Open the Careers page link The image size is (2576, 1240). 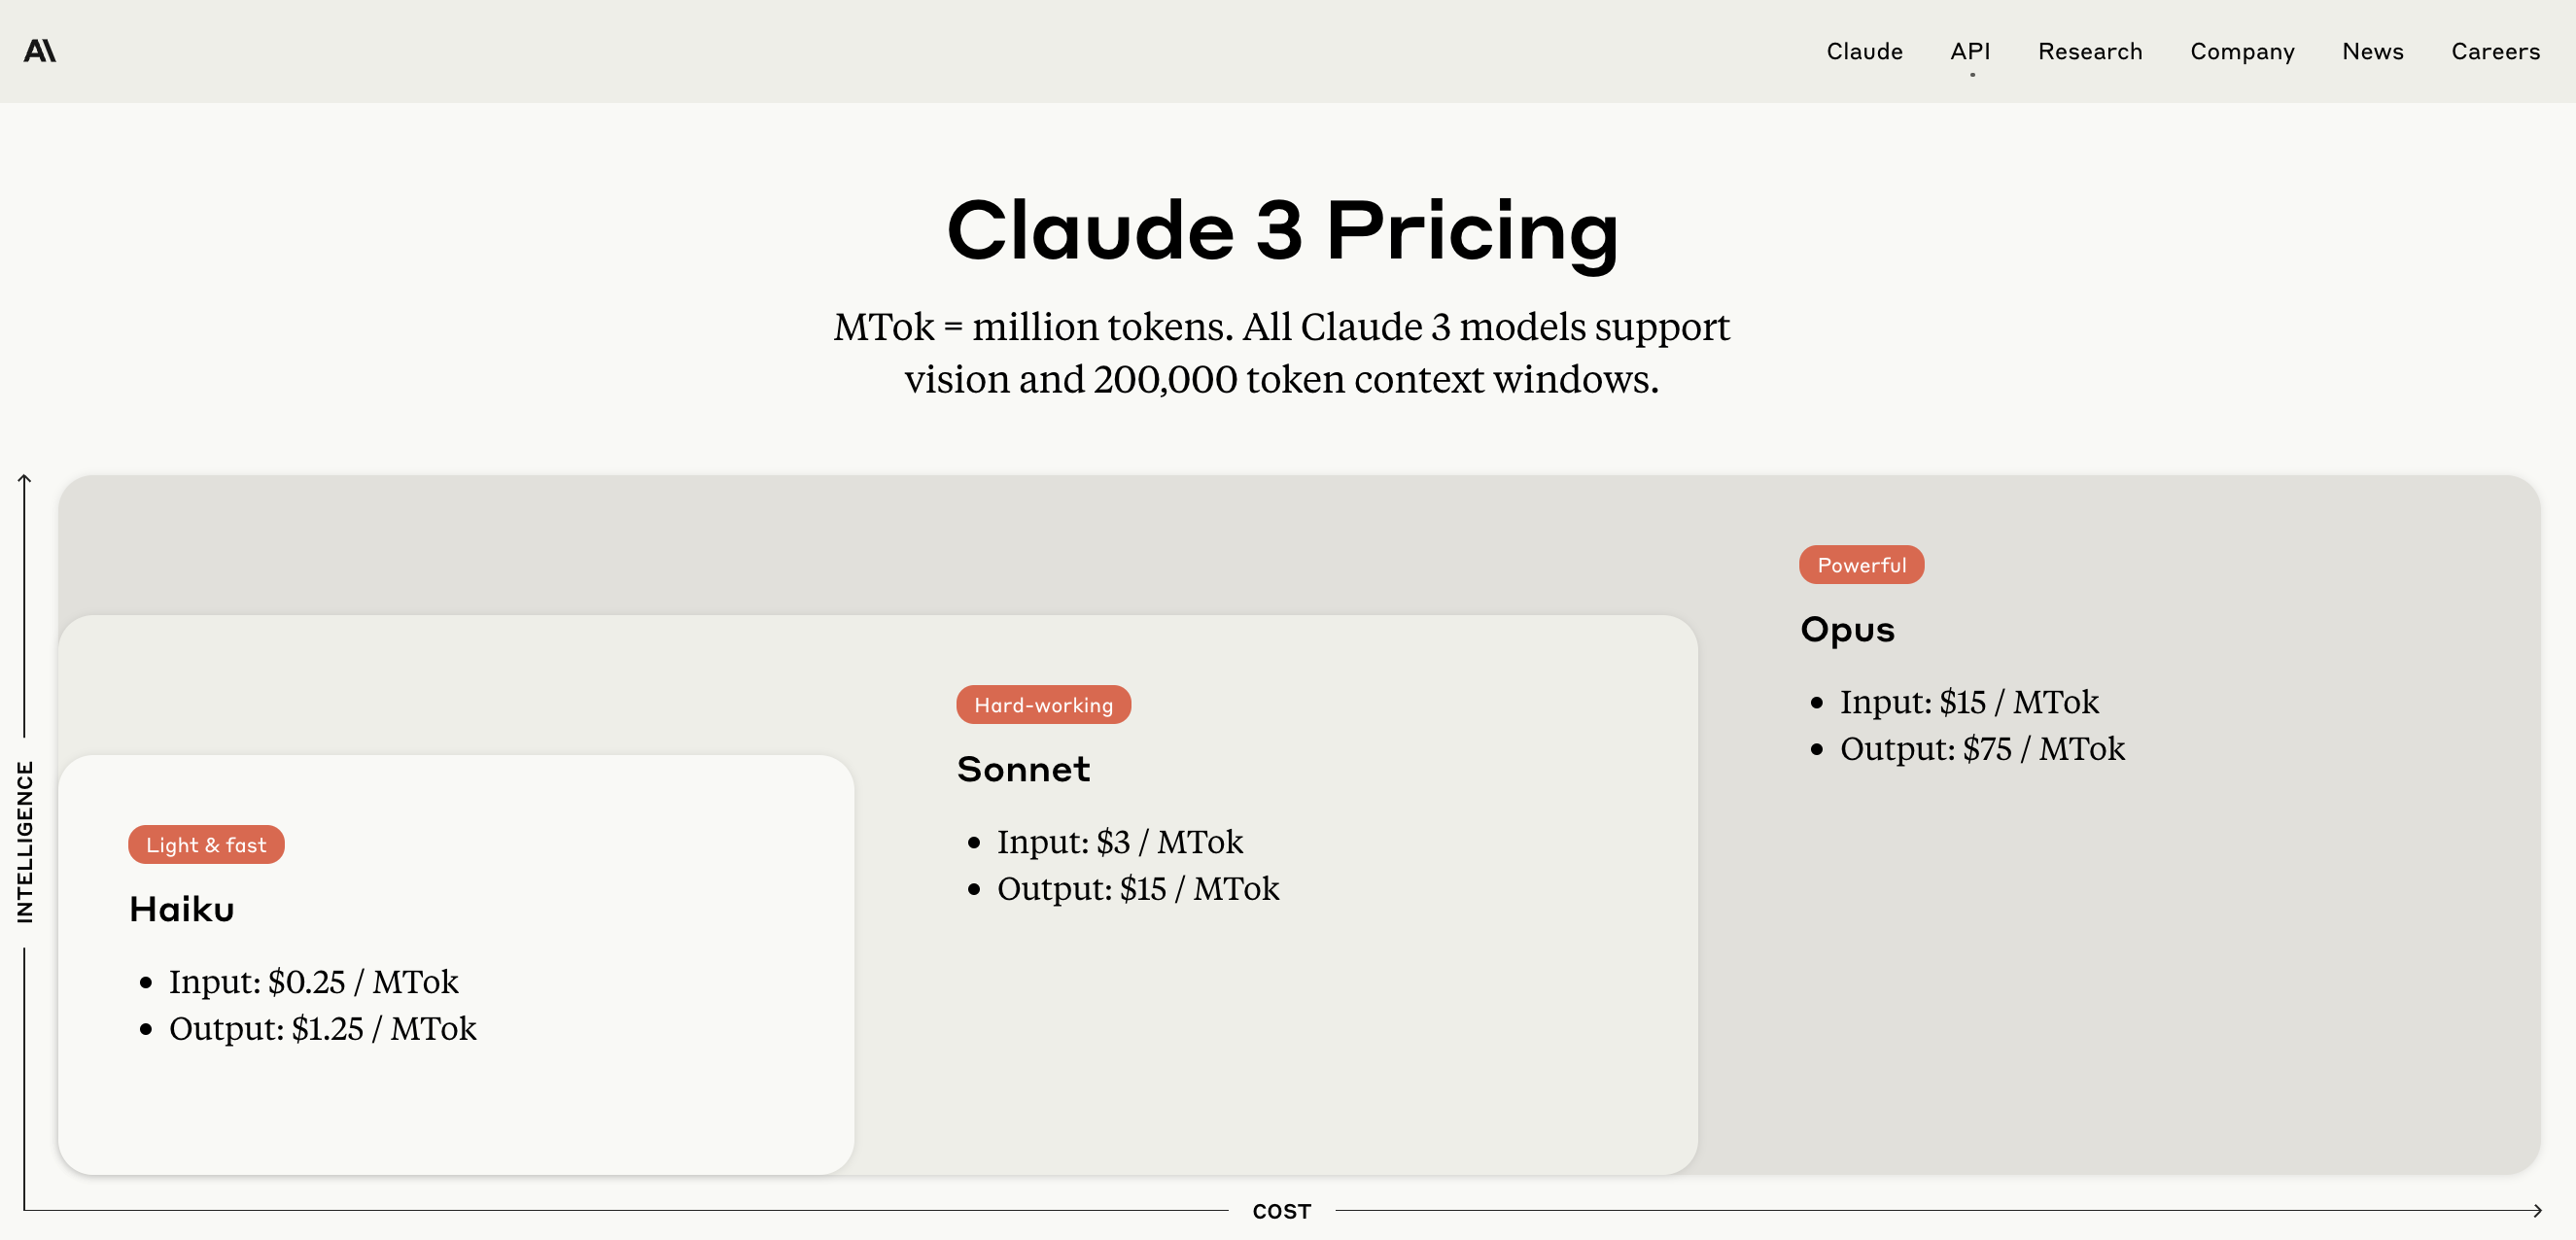pos(2495,51)
